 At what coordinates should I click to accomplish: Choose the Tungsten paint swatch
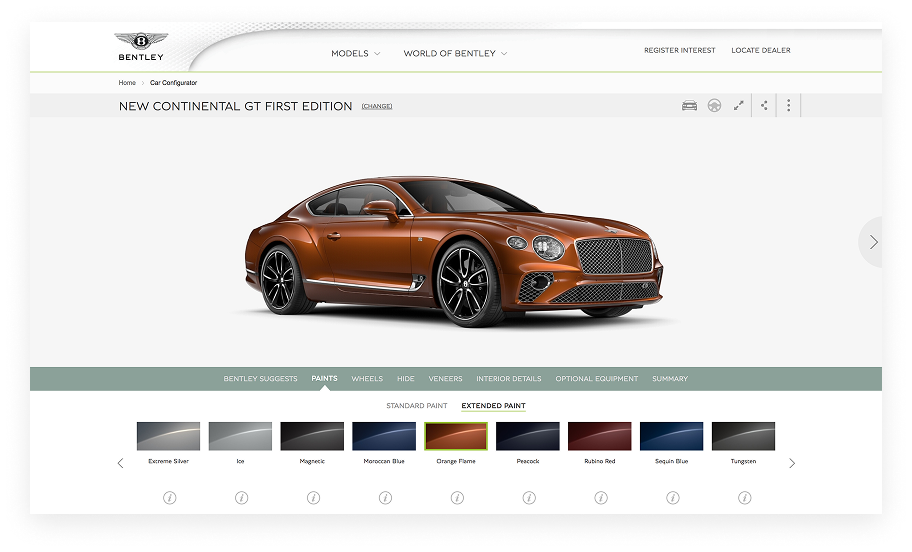[743, 436]
